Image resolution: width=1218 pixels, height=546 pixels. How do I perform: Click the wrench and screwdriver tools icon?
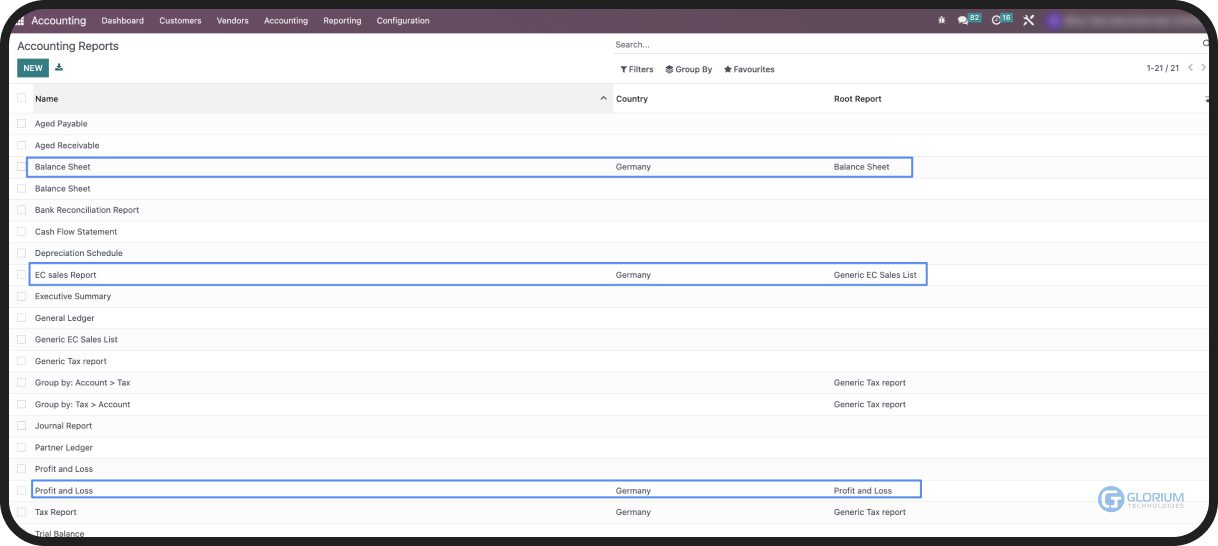(x=1028, y=21)
